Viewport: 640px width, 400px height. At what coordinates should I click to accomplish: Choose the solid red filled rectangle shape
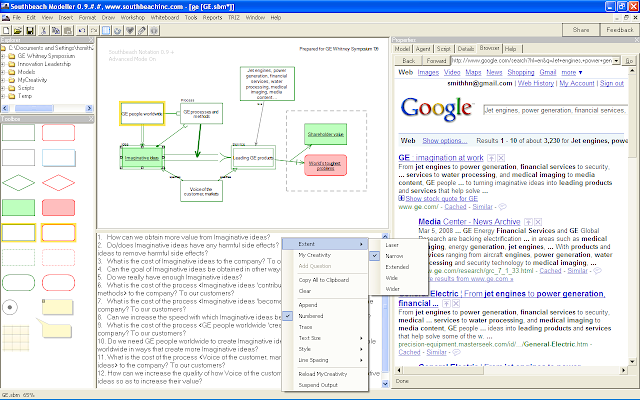[x=58, y=207]
